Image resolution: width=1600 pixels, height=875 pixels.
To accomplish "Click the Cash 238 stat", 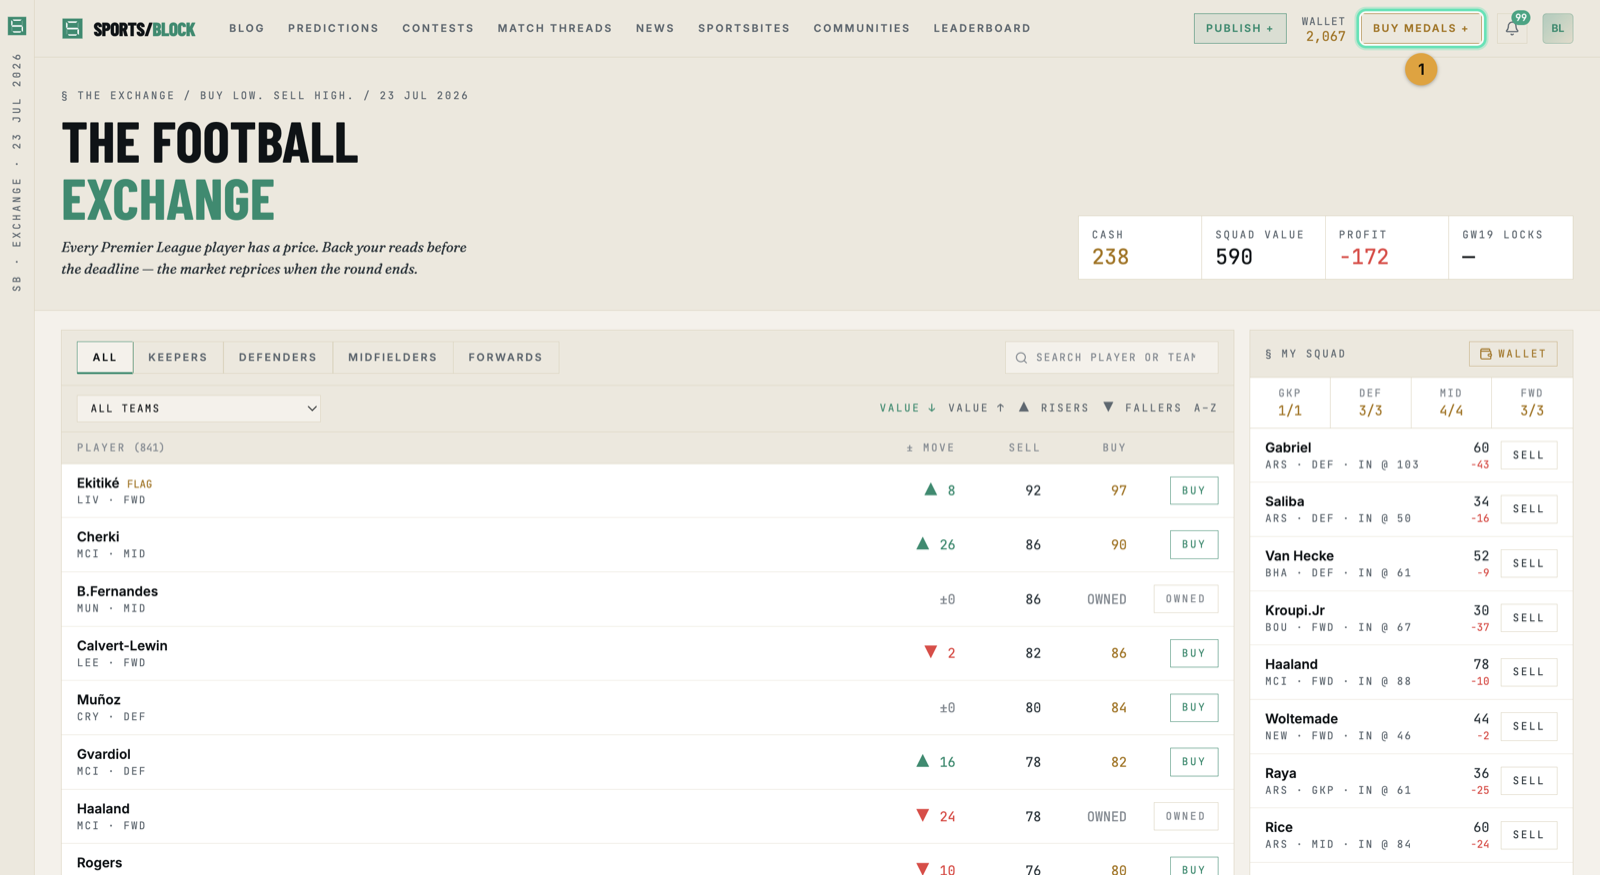I will click(x=1140, y=247).
